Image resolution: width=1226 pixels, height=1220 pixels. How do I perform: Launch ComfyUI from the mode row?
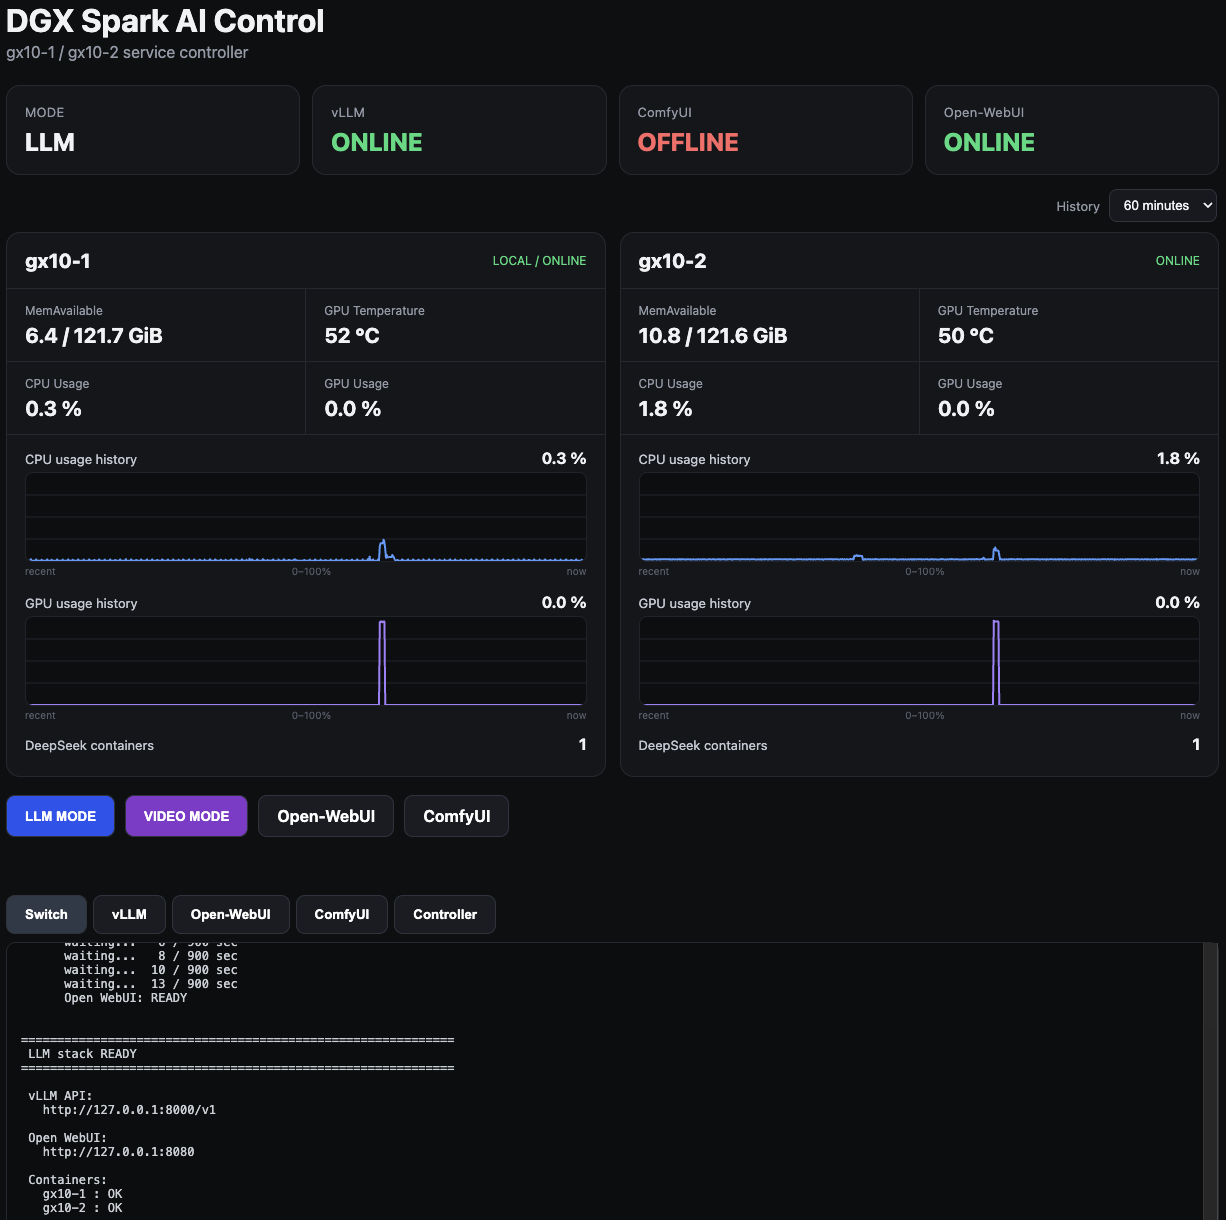pyautogui.click(x=456, y=816)
